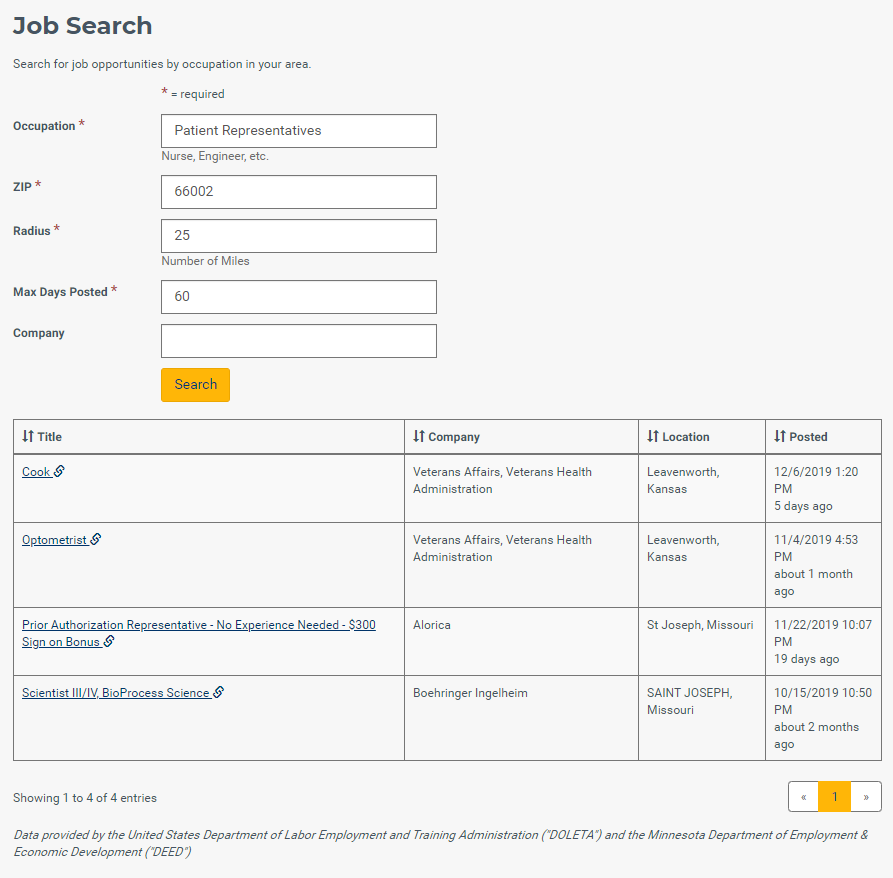Click link icon after Sign on Bonus
Viewport: 893px width, 878px height.
coord(109,641)
